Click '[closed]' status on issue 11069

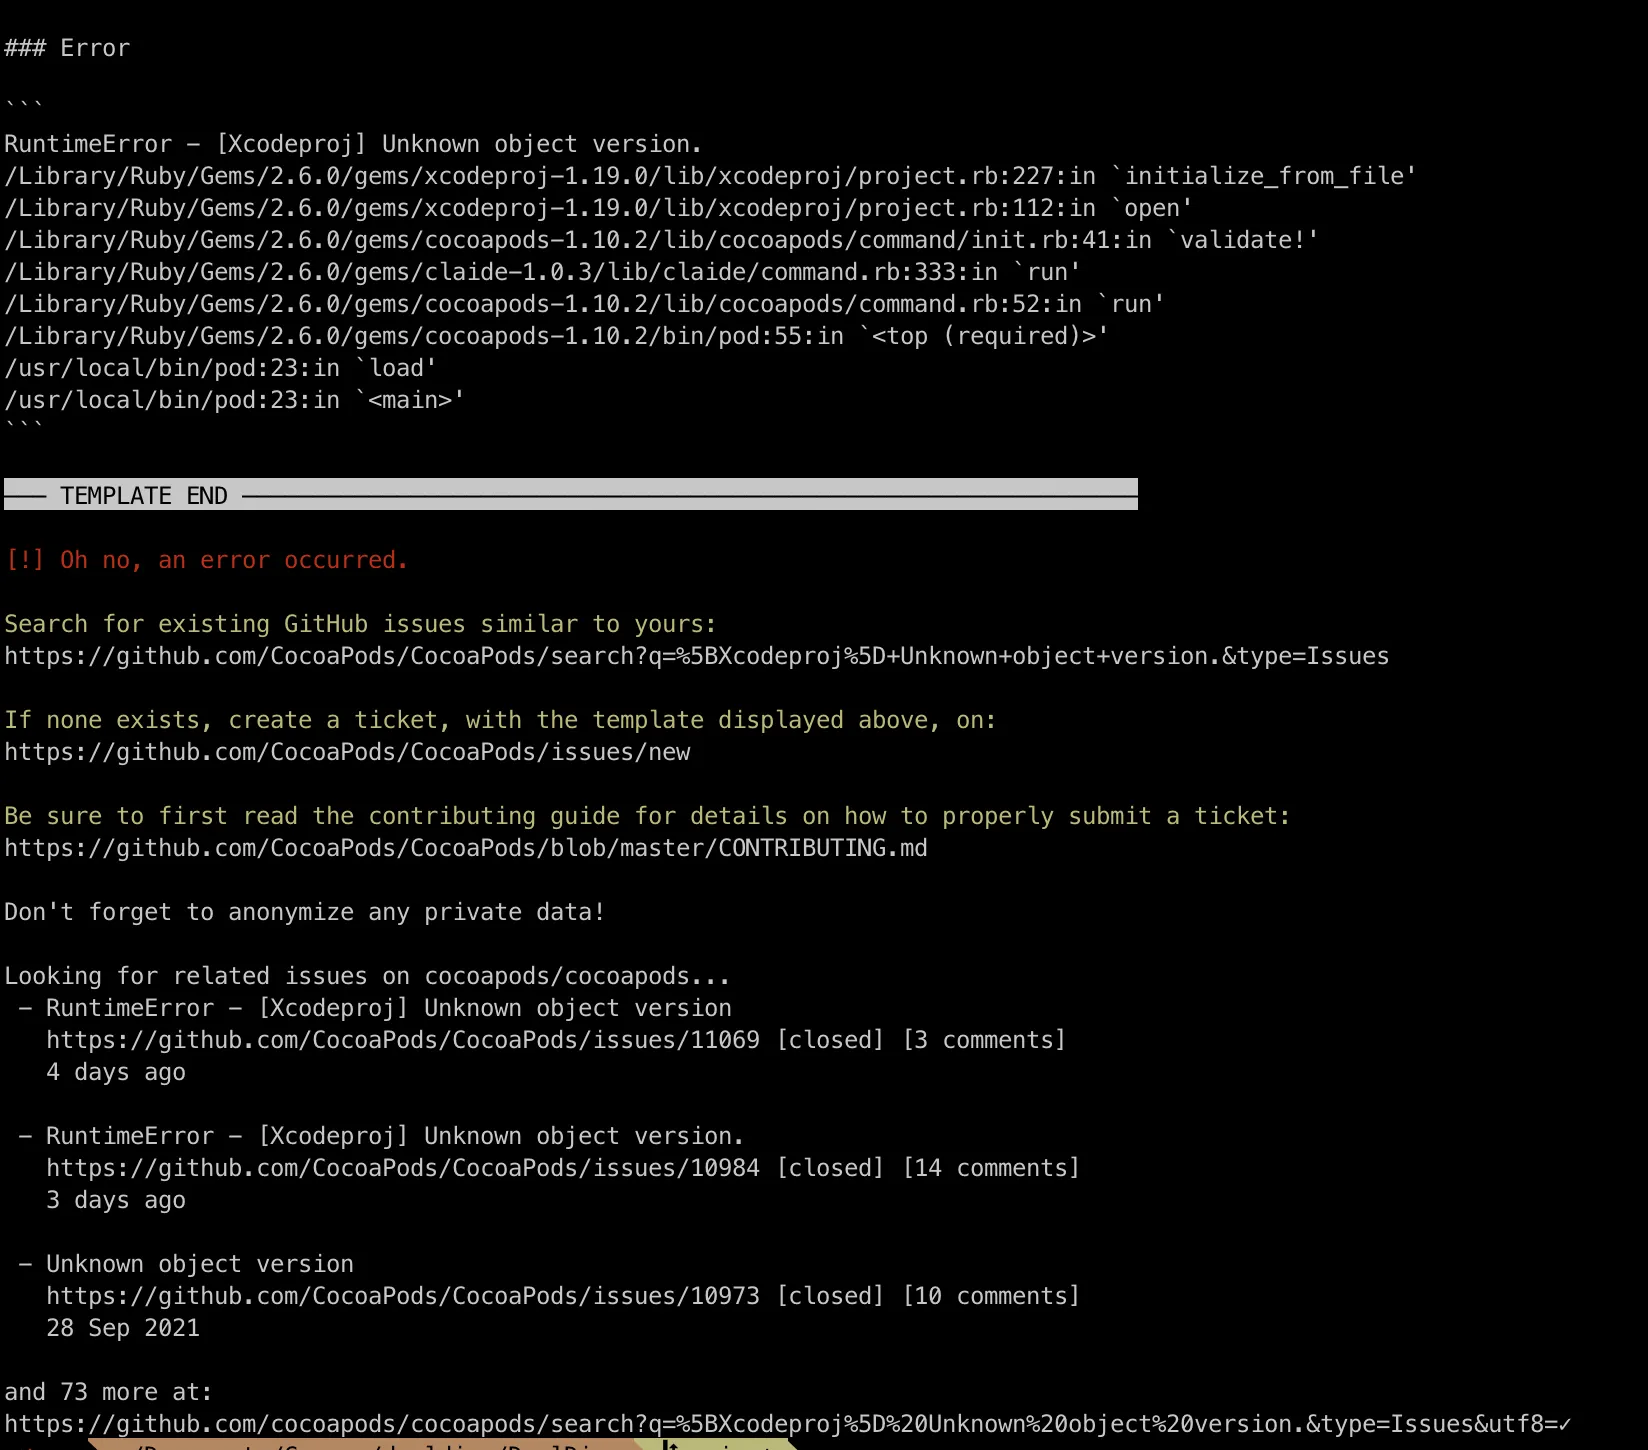click(x=830, y=1040)
